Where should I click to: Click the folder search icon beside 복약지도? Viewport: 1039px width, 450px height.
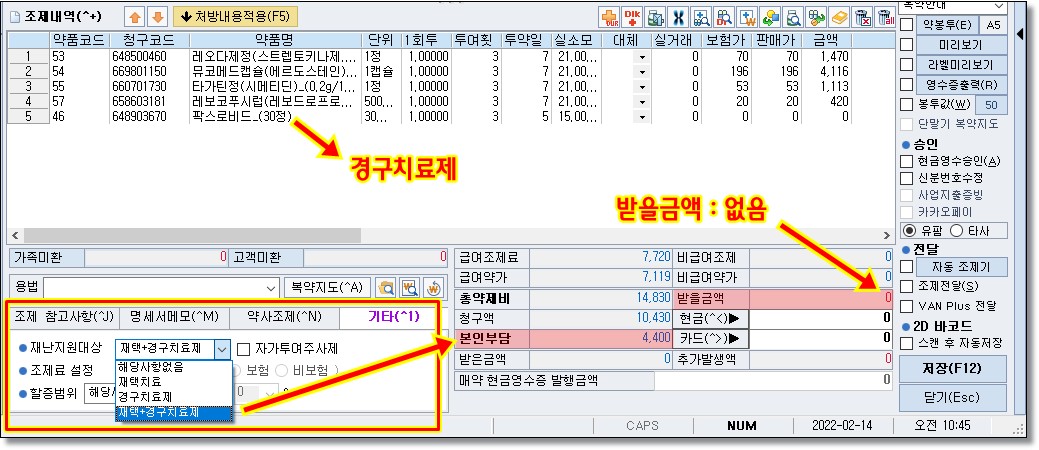[386, 288]
